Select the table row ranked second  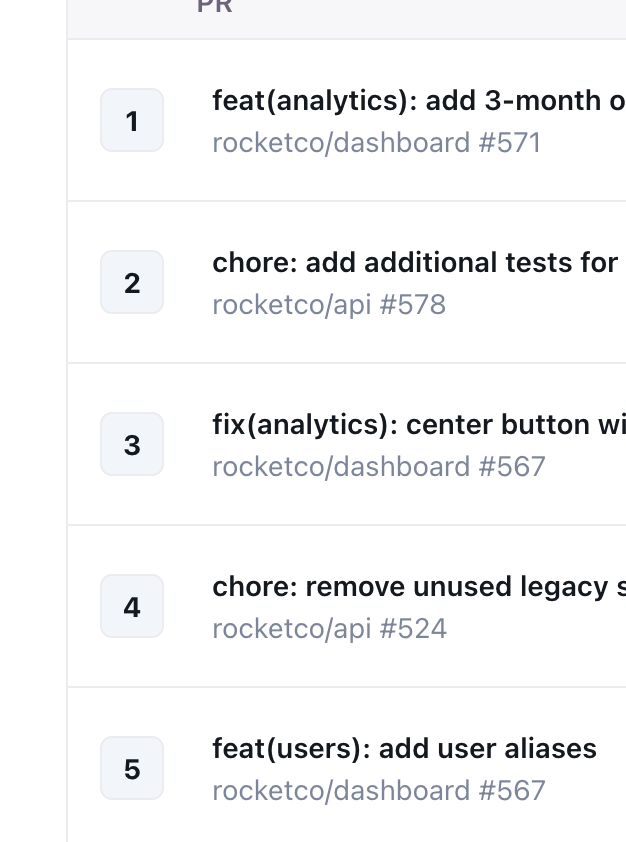[347, 282]
